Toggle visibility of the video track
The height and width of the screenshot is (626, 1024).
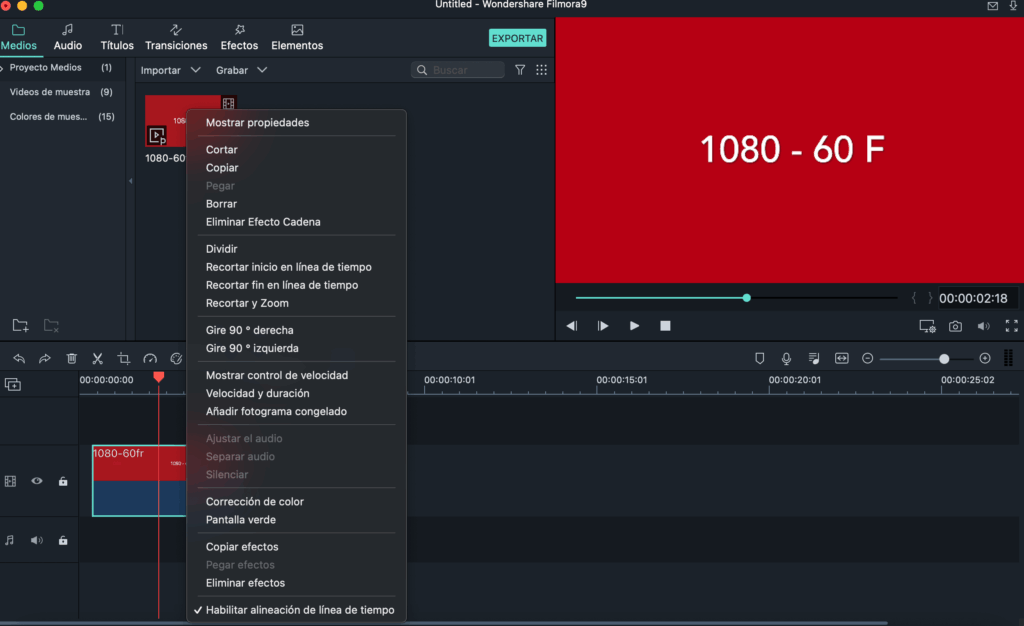pyautogui.click(x=37, y=481)
